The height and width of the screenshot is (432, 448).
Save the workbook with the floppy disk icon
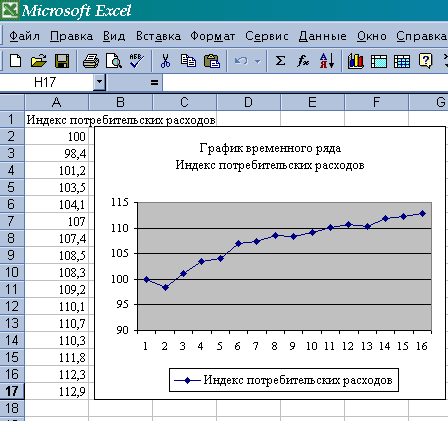[62, 61]
